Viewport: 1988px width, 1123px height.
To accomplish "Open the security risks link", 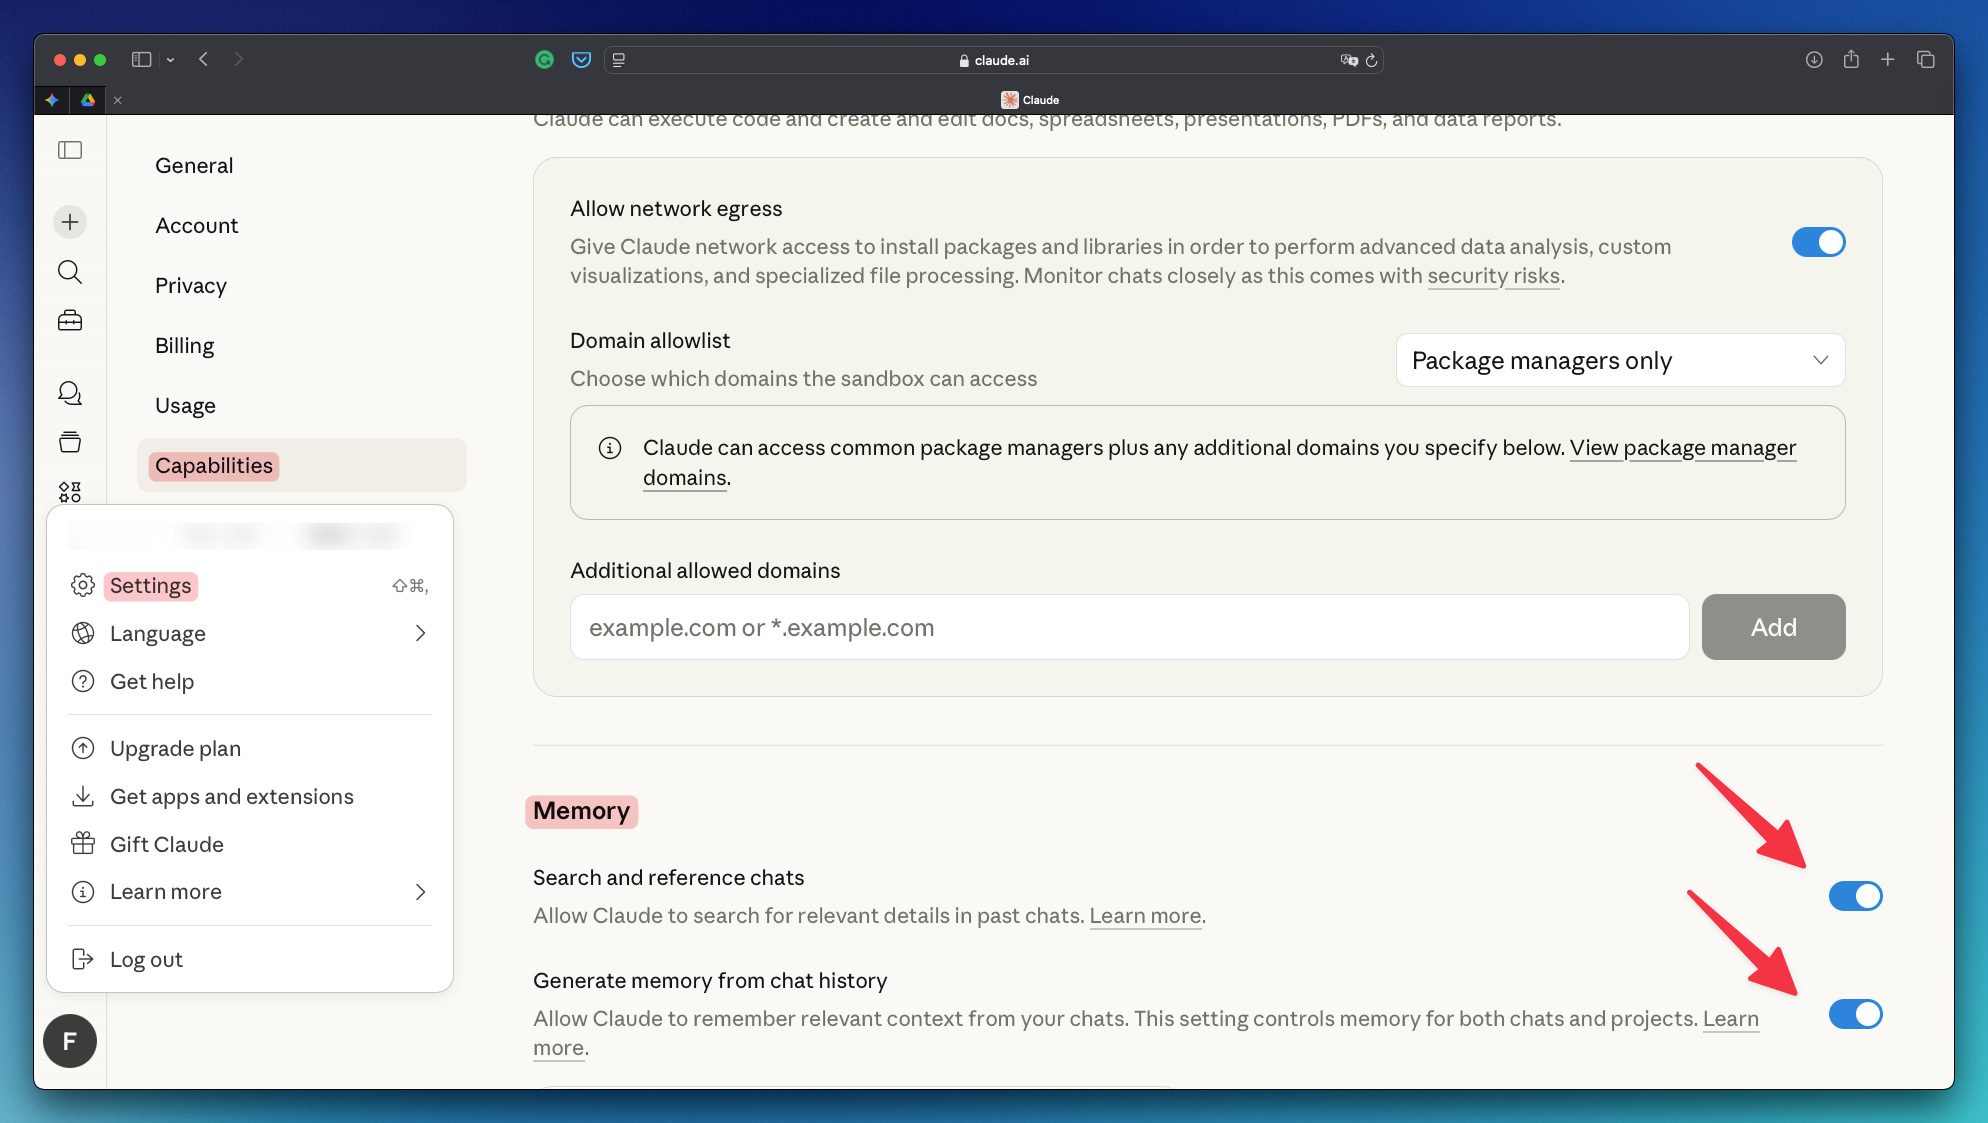I will 1493,276.
